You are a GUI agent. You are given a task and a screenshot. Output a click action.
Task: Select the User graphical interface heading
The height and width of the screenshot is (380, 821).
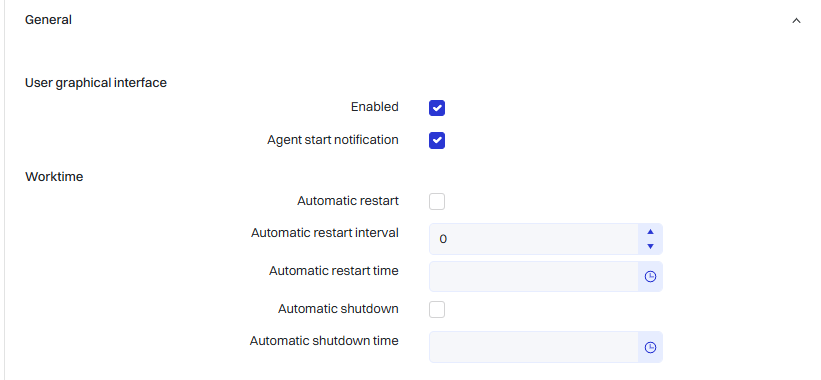coord(96,83)
